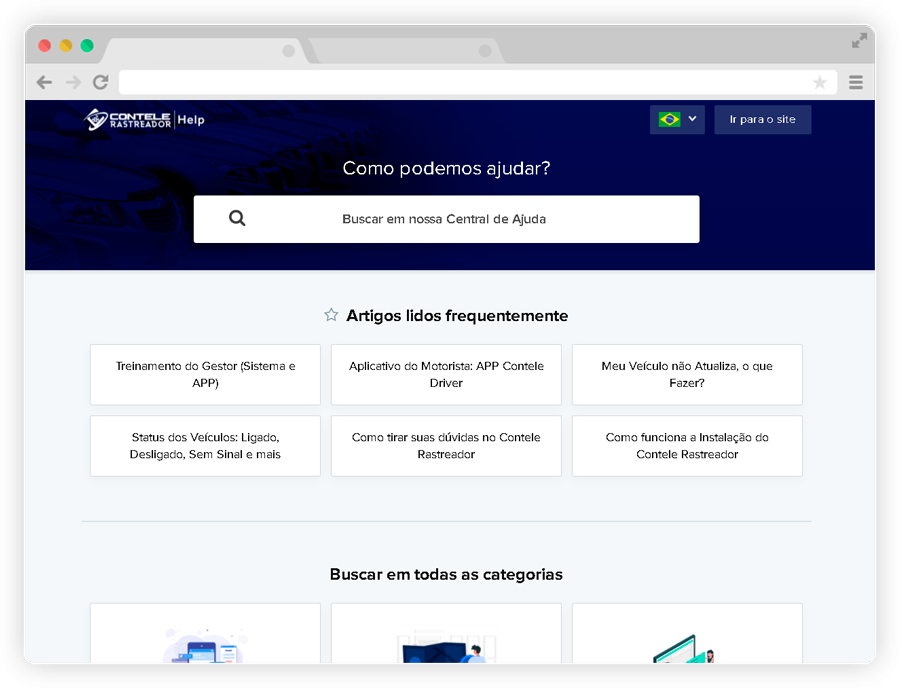
Task: Open Meu Veículo não Atualiza article
Action: coord(687,375)
